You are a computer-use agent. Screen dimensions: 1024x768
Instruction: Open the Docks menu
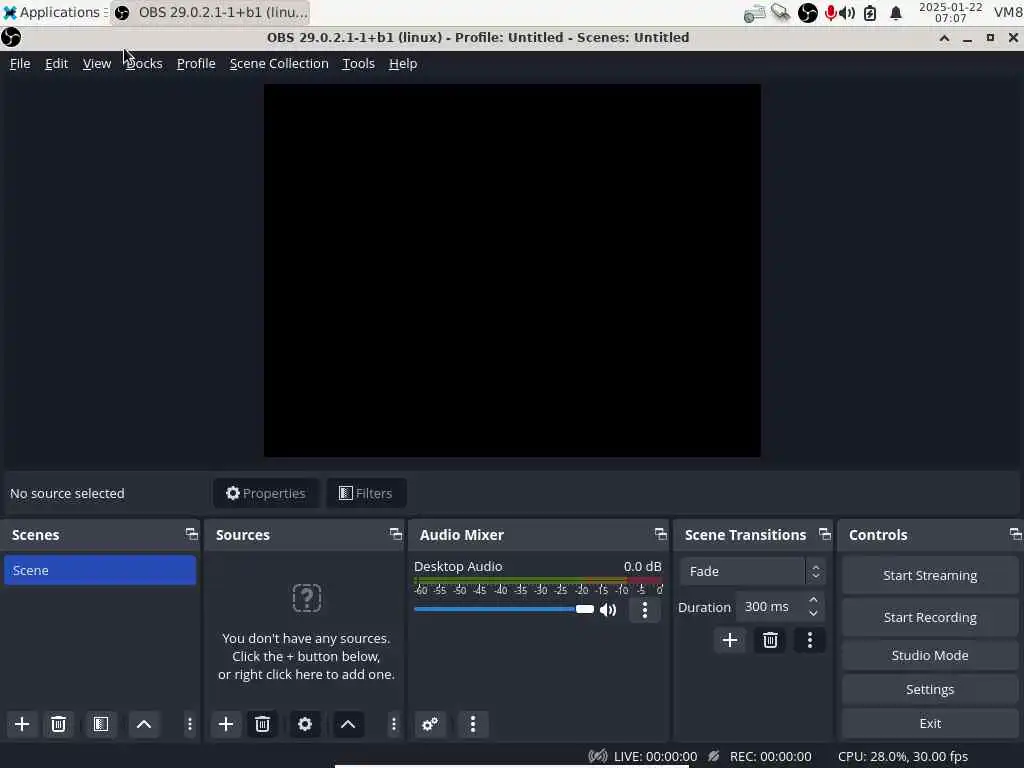point(144,63)
